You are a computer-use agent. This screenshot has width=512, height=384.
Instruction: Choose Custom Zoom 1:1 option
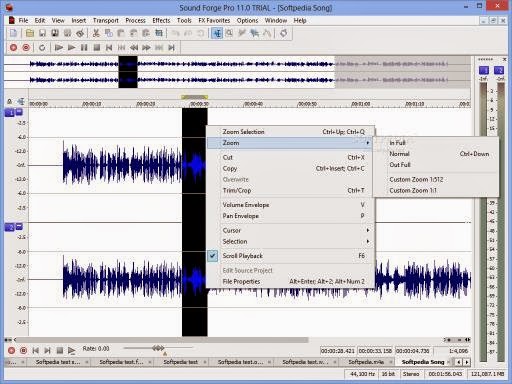click(x=413, y=191)
